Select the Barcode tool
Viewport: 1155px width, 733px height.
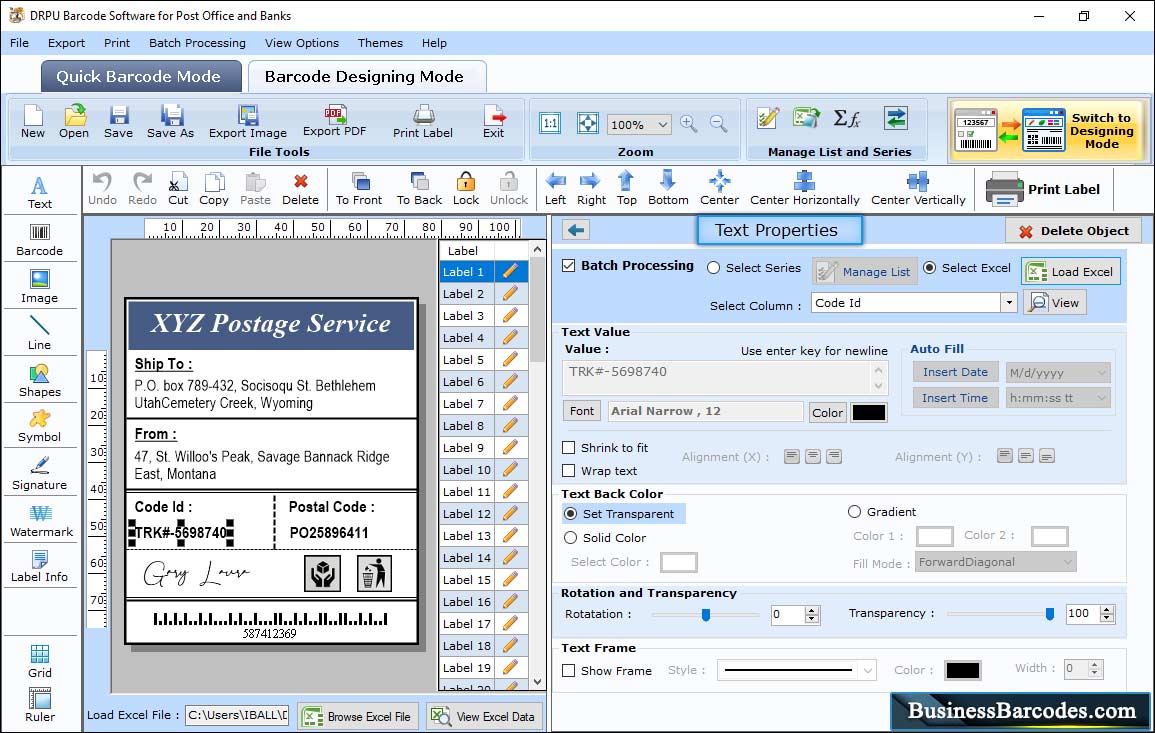click(40, 240)
